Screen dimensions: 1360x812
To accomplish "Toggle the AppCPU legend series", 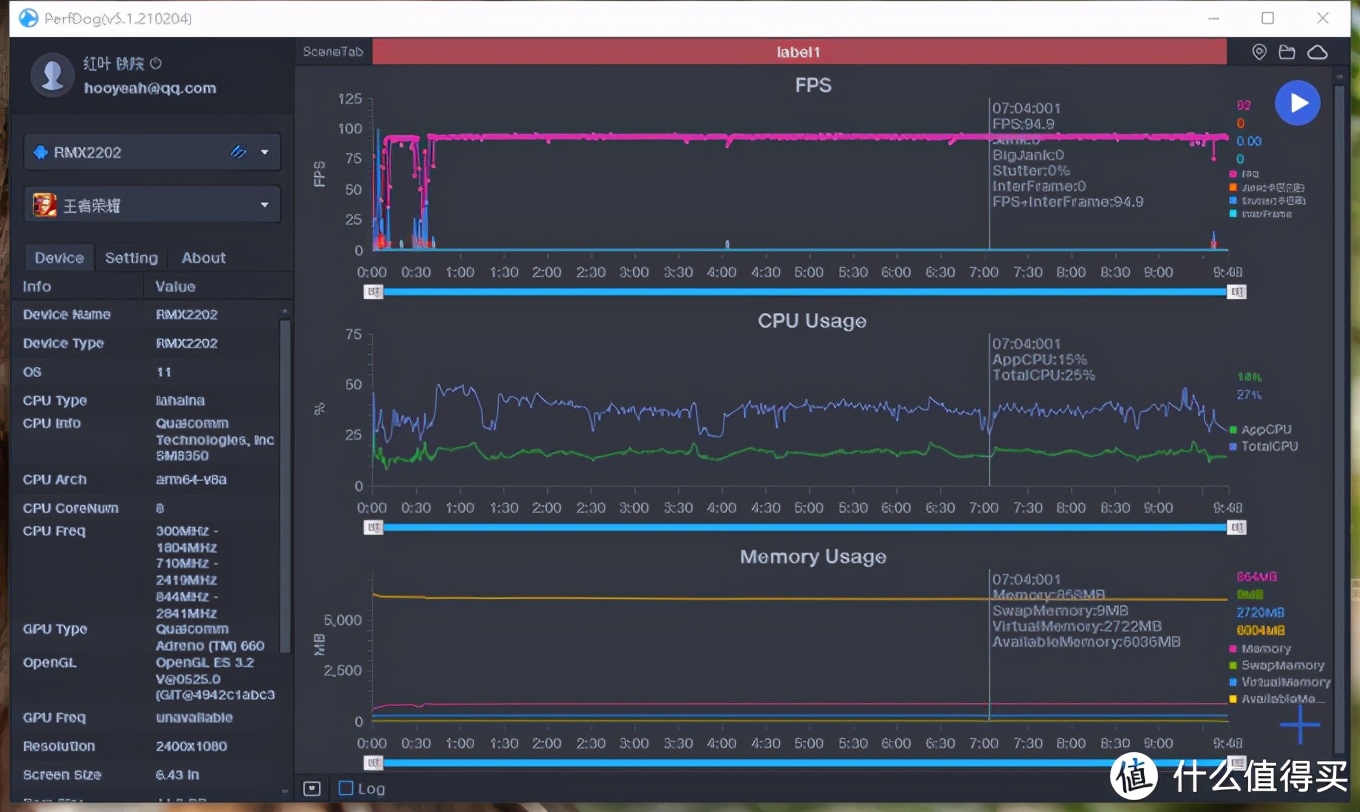I will (1264, 429).
